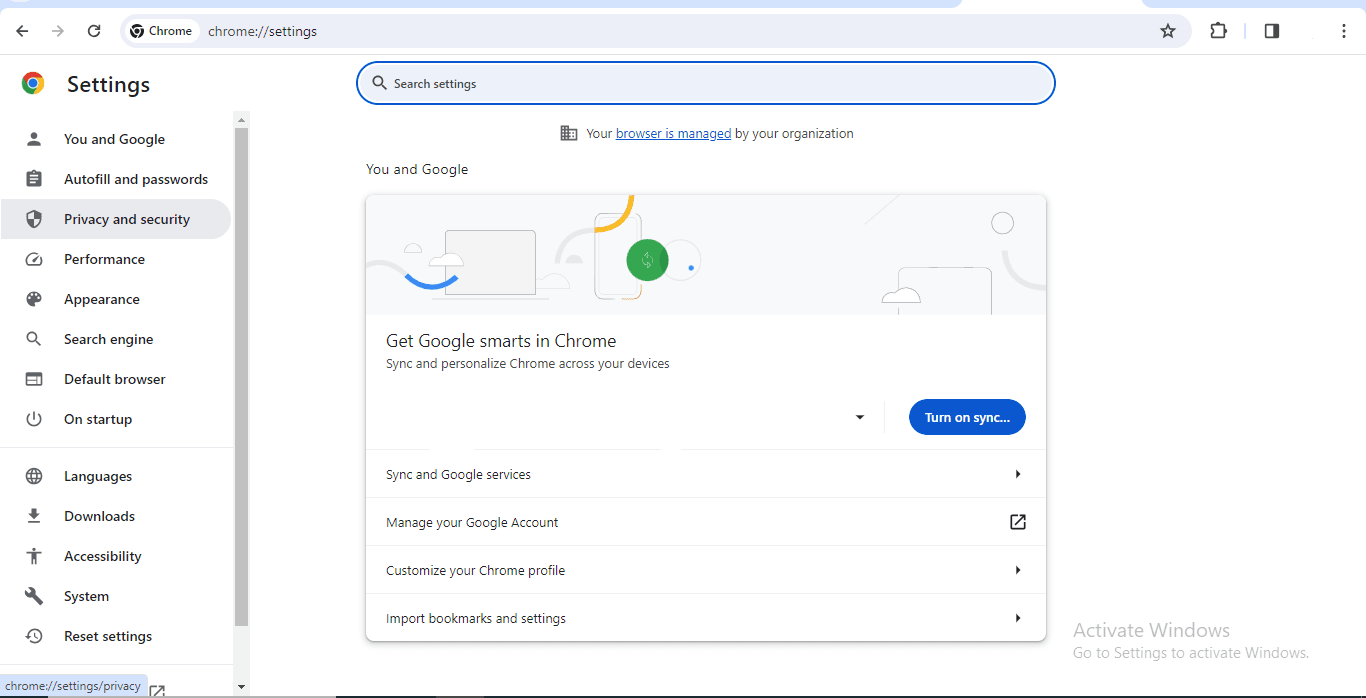Viewport: 1366px width, 698px height.
Task: Click the sidebar scrollbar down arrow
Action: click(x=241, y=687)
